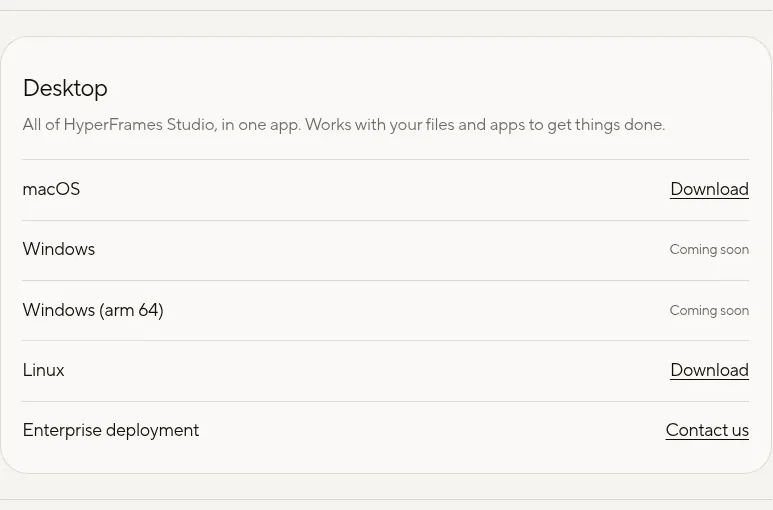The image size is (773, 510).
Task: Click Coming soon in the Windows row
Action: click(709, 250)
